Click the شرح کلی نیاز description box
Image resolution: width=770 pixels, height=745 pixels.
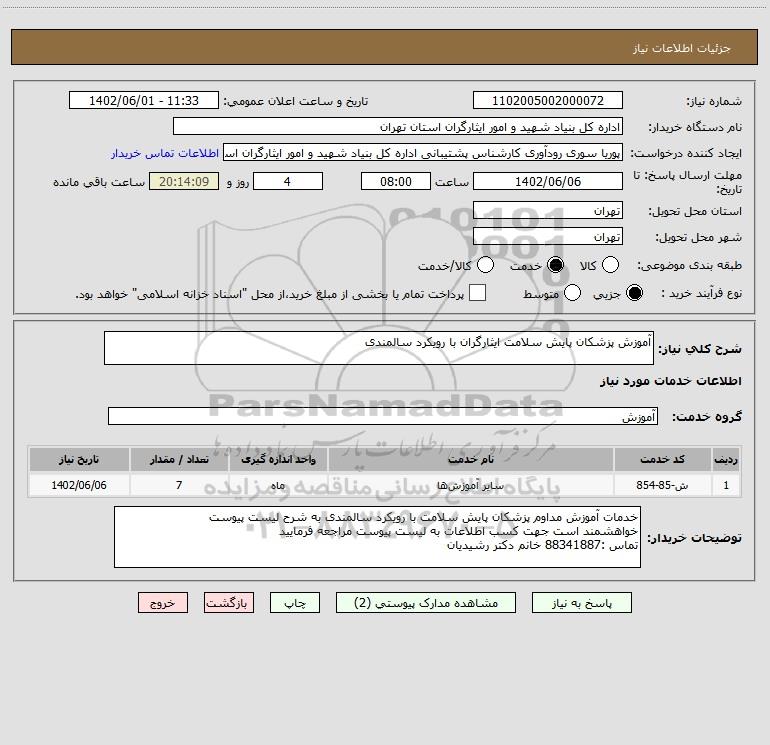click(x=379, y=348)
